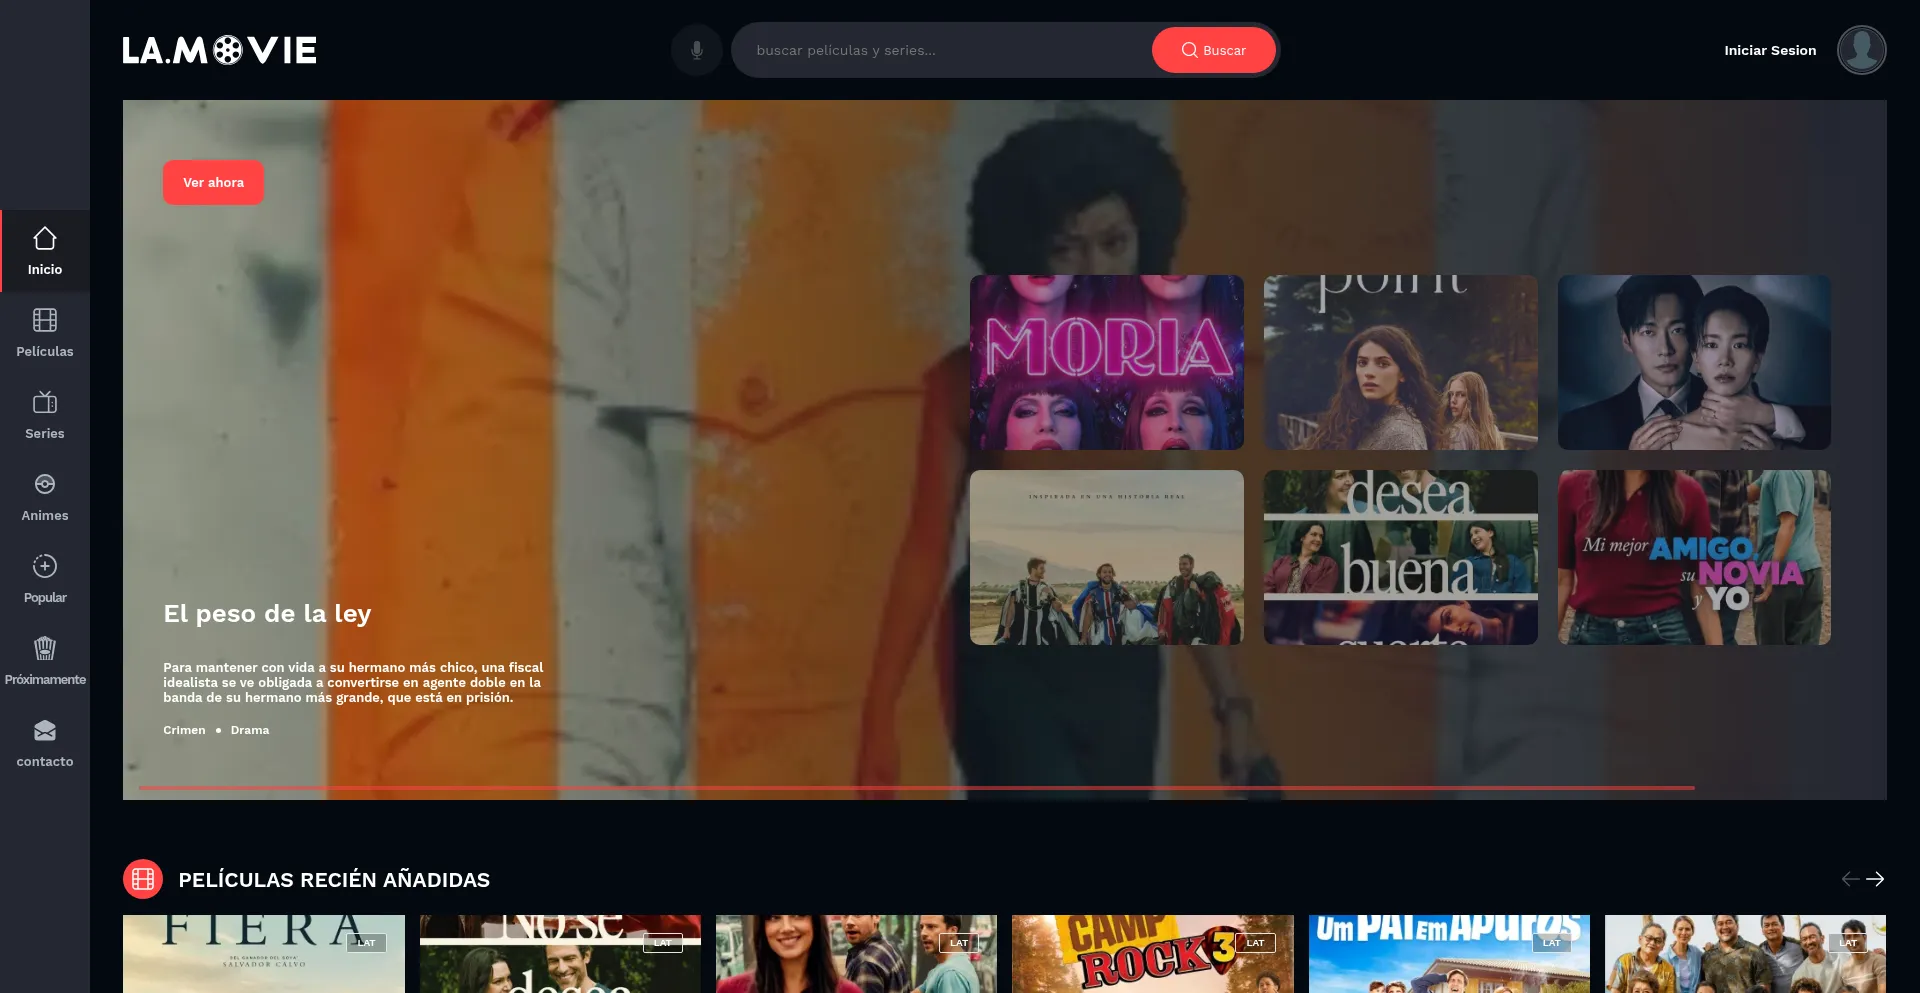The image size is (1920, 993).
Task: Activate the microphone voice search icon
Action: (x=697, y=50)
